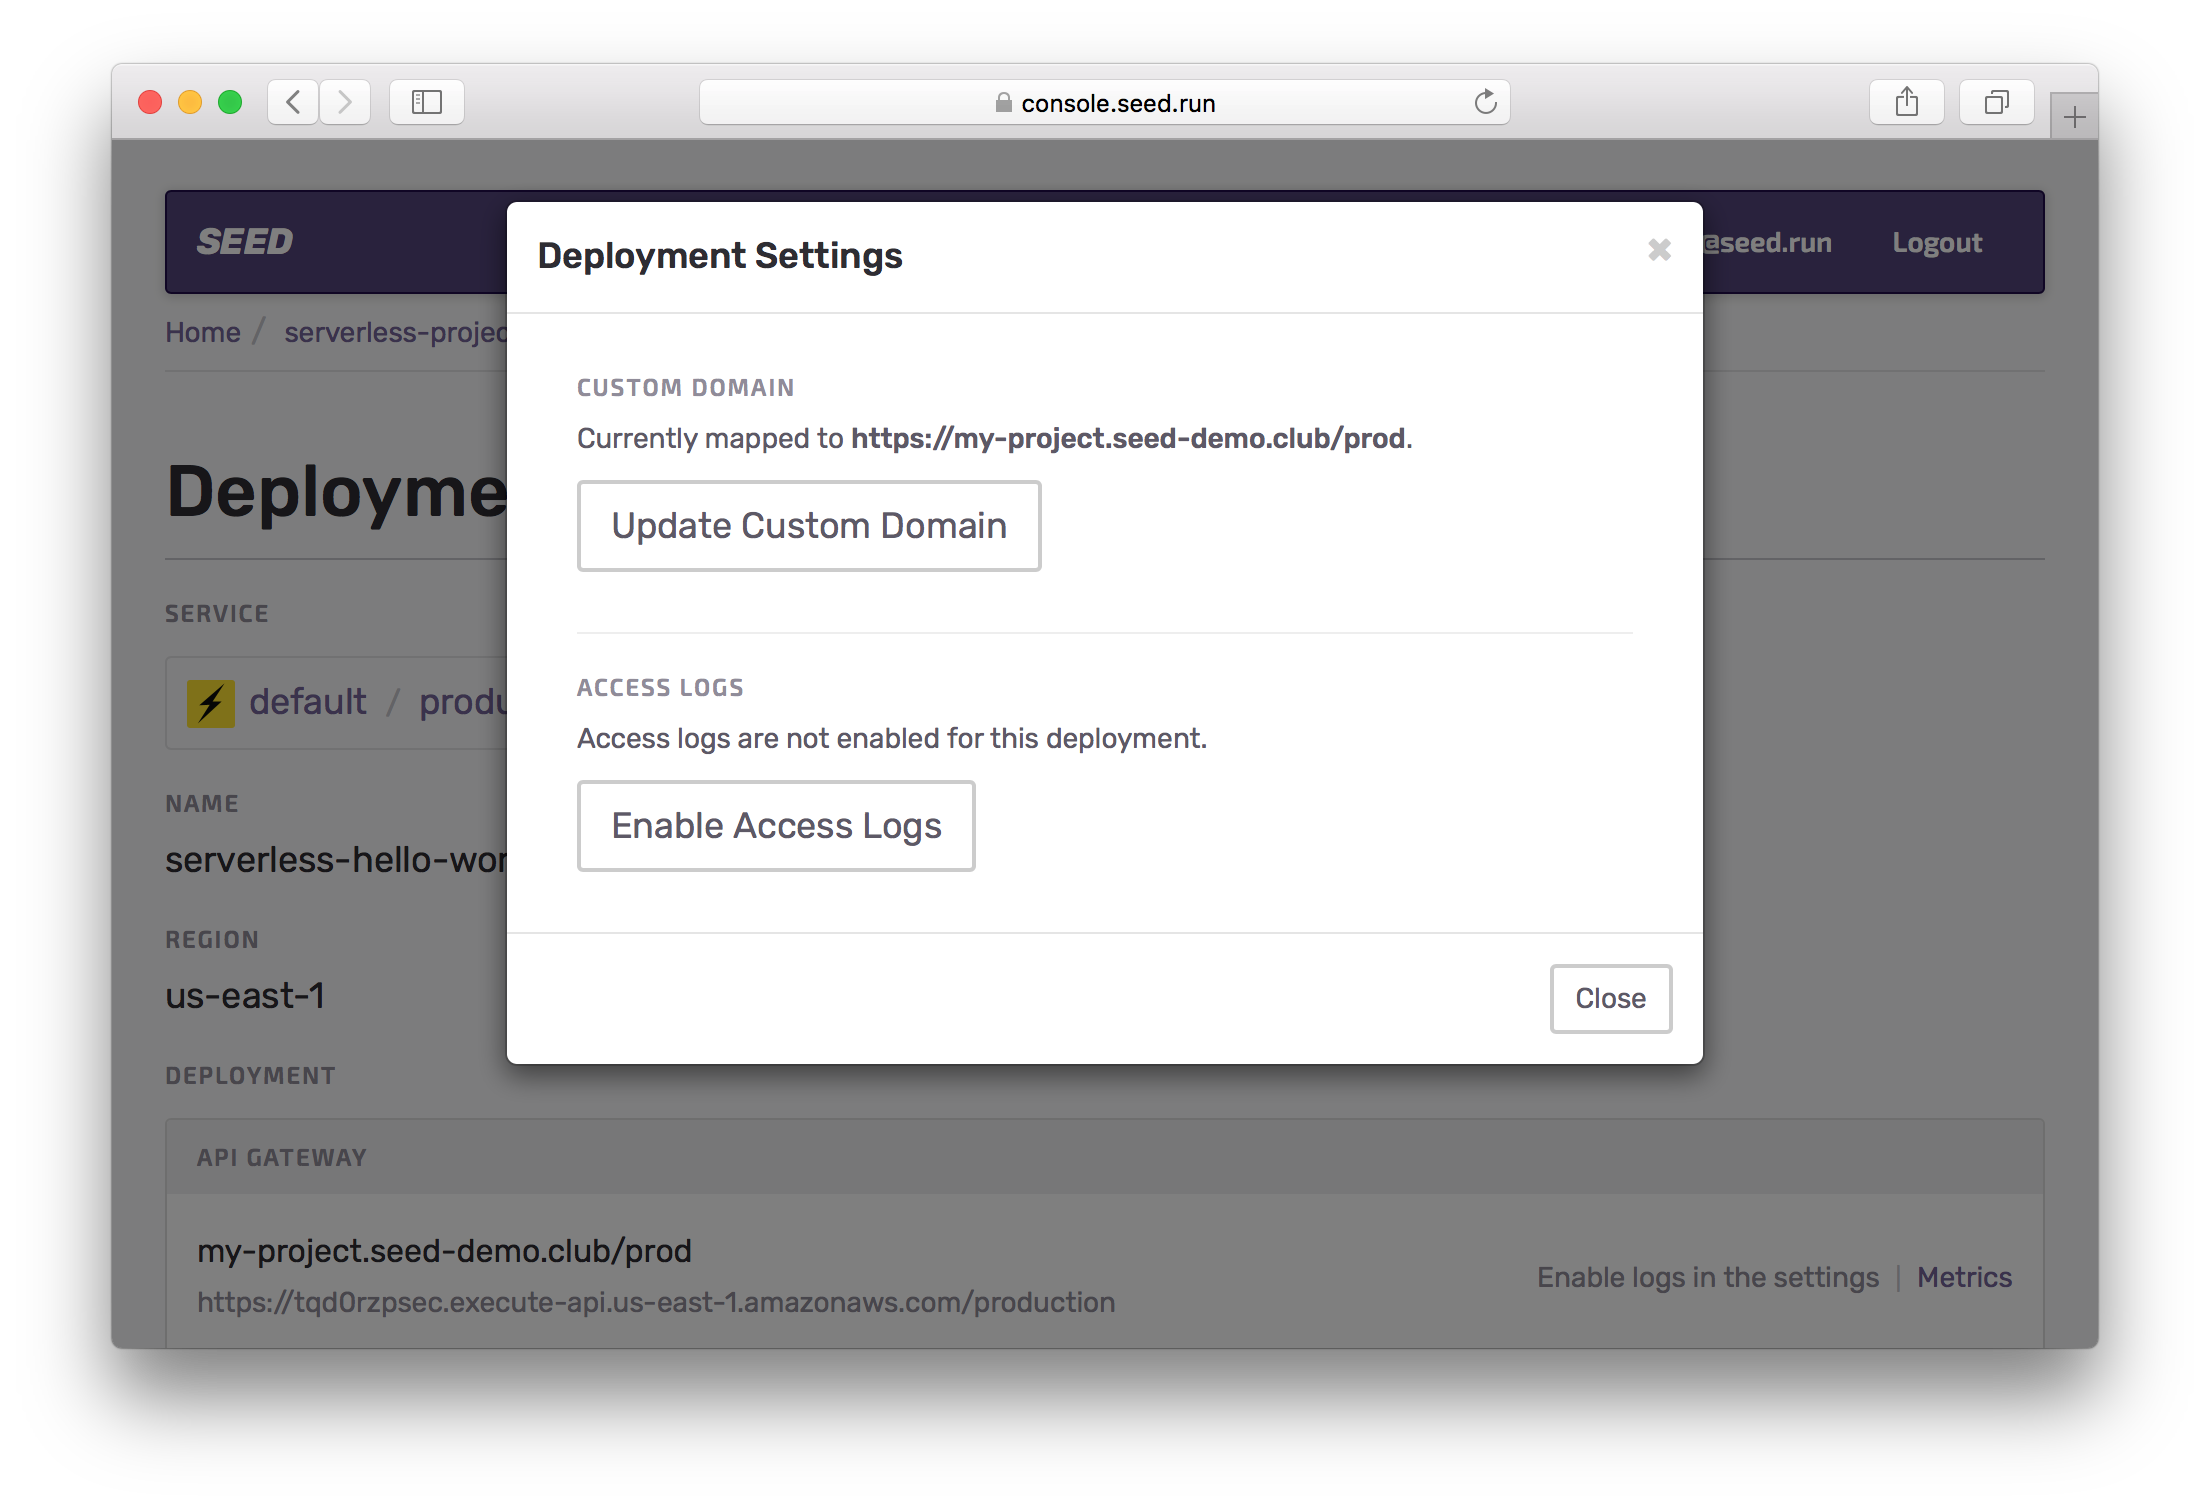Go to Home breadcrumb link

click(203, 332)
